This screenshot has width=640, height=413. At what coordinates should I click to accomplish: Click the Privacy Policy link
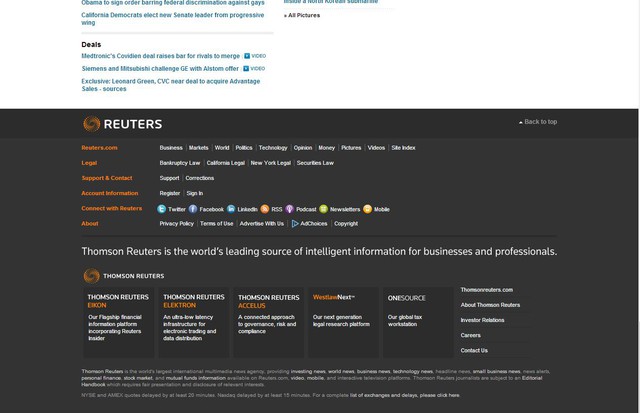coord(177,224)
